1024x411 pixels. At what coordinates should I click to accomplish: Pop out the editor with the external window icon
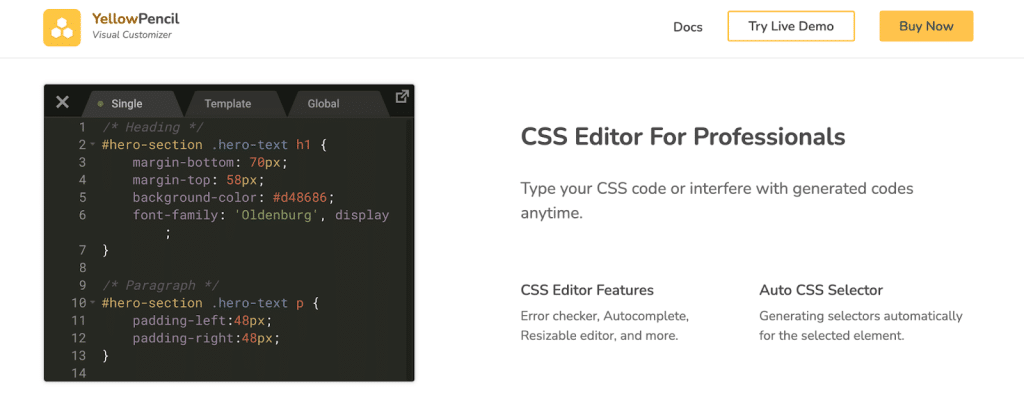click(x=402, y=97)
